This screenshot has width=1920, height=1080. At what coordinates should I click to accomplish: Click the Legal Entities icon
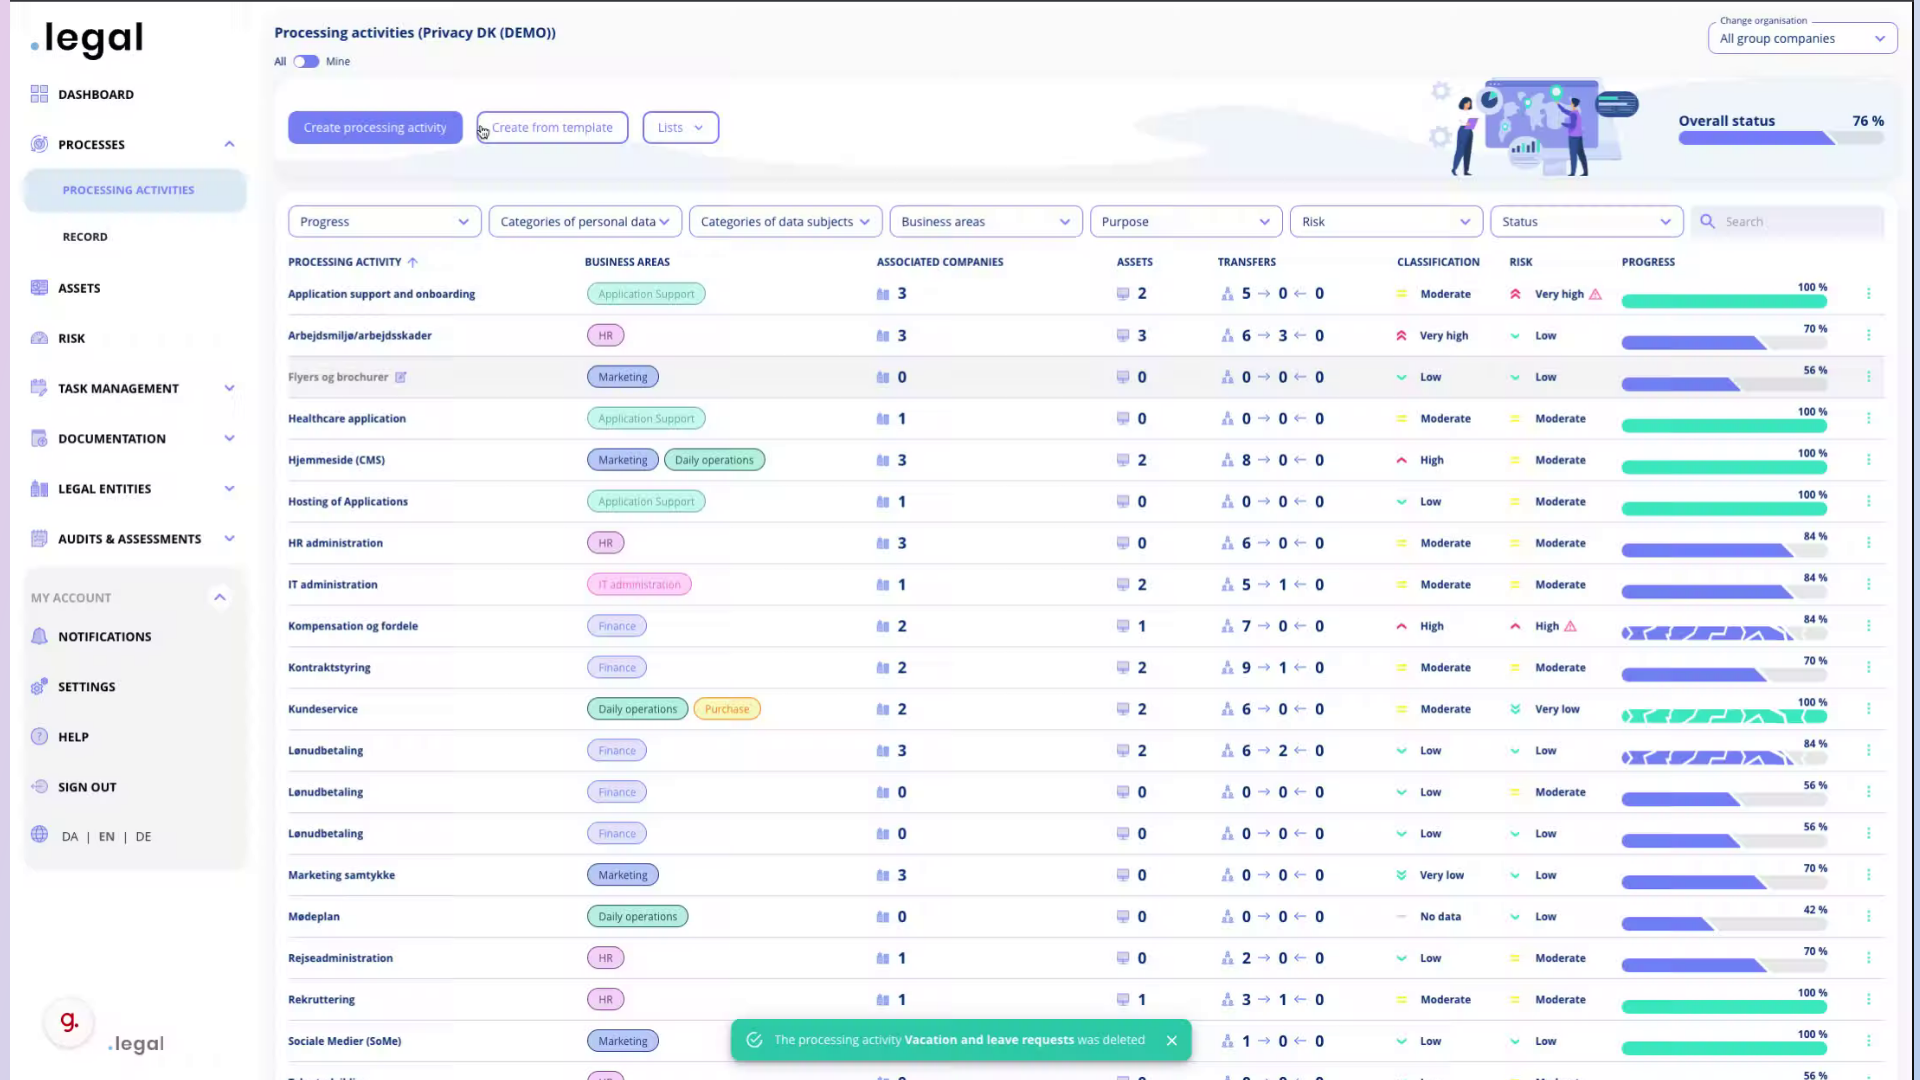click(x=39, y=488)
